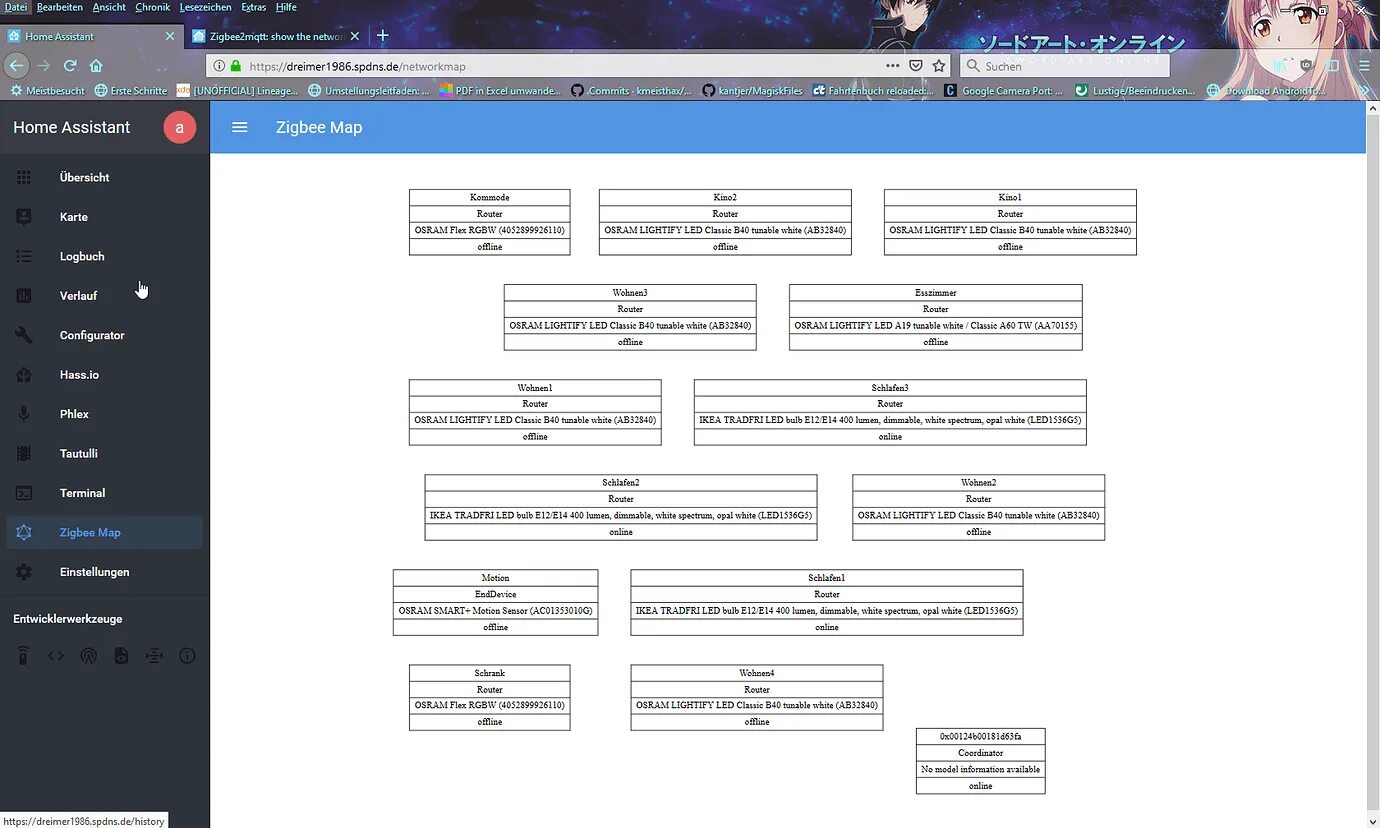Open a new browser tab with plus
The image size is (1380, 828).
tap(382, 36)
